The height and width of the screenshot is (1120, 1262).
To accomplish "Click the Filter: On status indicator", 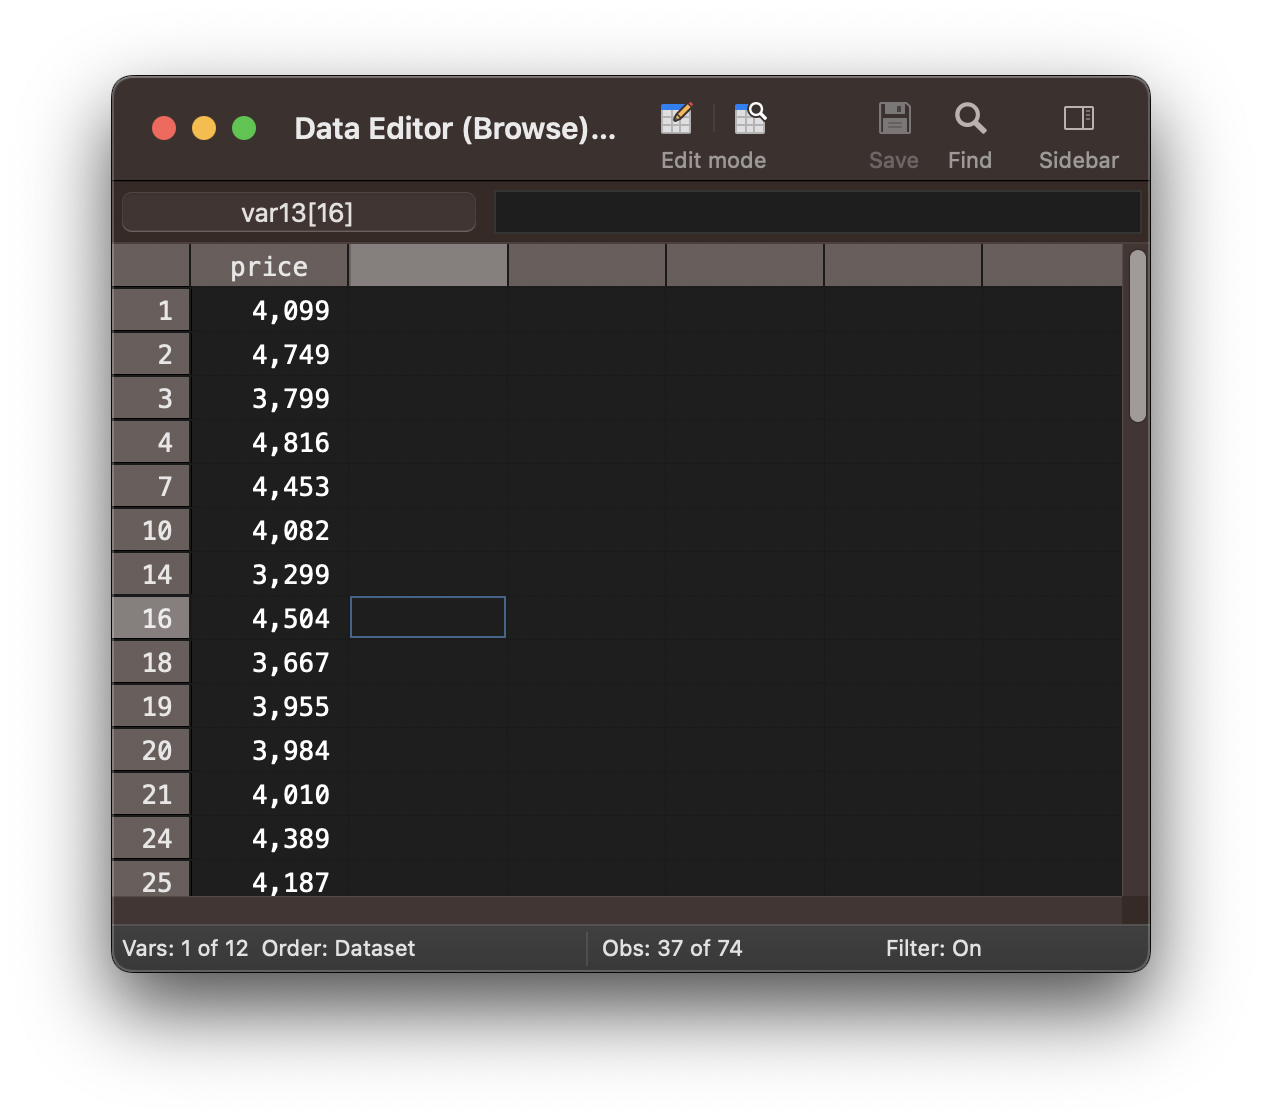I will point(933,948).
